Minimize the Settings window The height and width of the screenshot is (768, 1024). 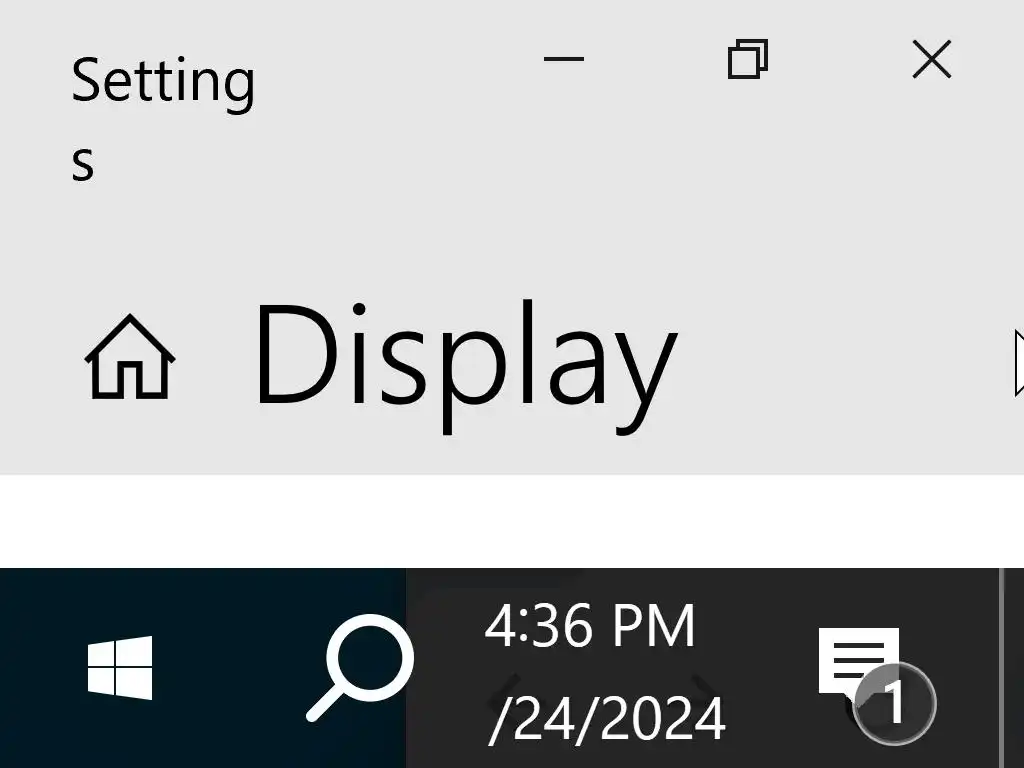coord(564,59)
